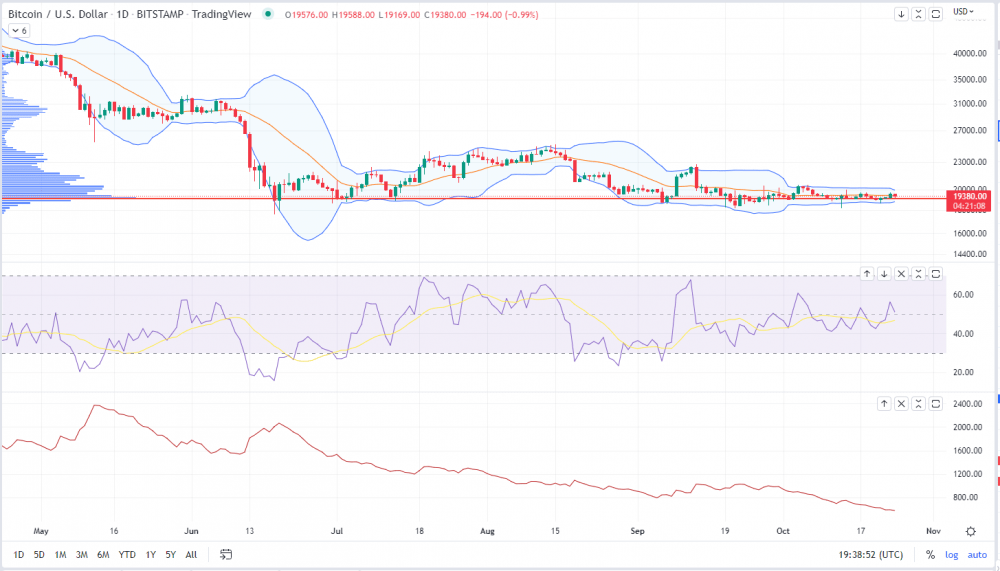The width and height of the screenshot is (1000, 571).
Task: Collapse the bottom indicator pane
Action: point(919,403)
